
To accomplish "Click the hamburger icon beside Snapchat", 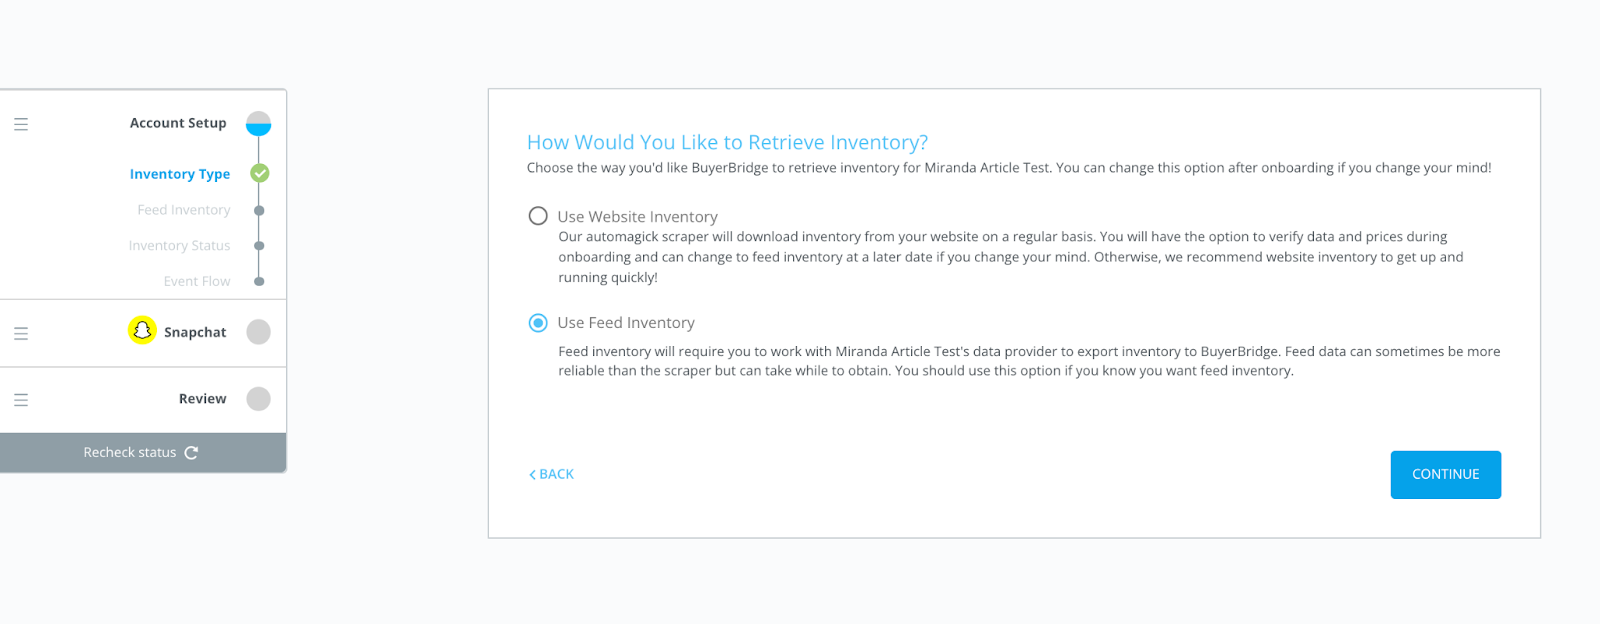I will point(21,333).
